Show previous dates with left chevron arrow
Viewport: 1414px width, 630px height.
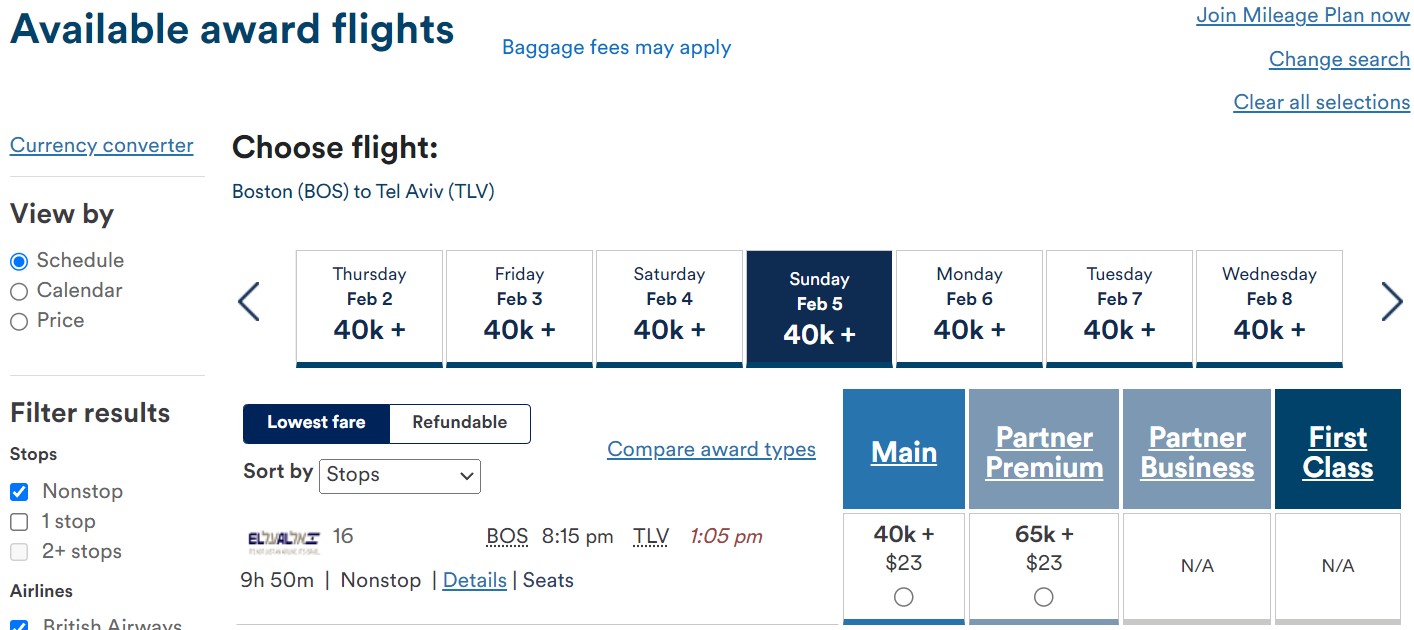[249, 301]
